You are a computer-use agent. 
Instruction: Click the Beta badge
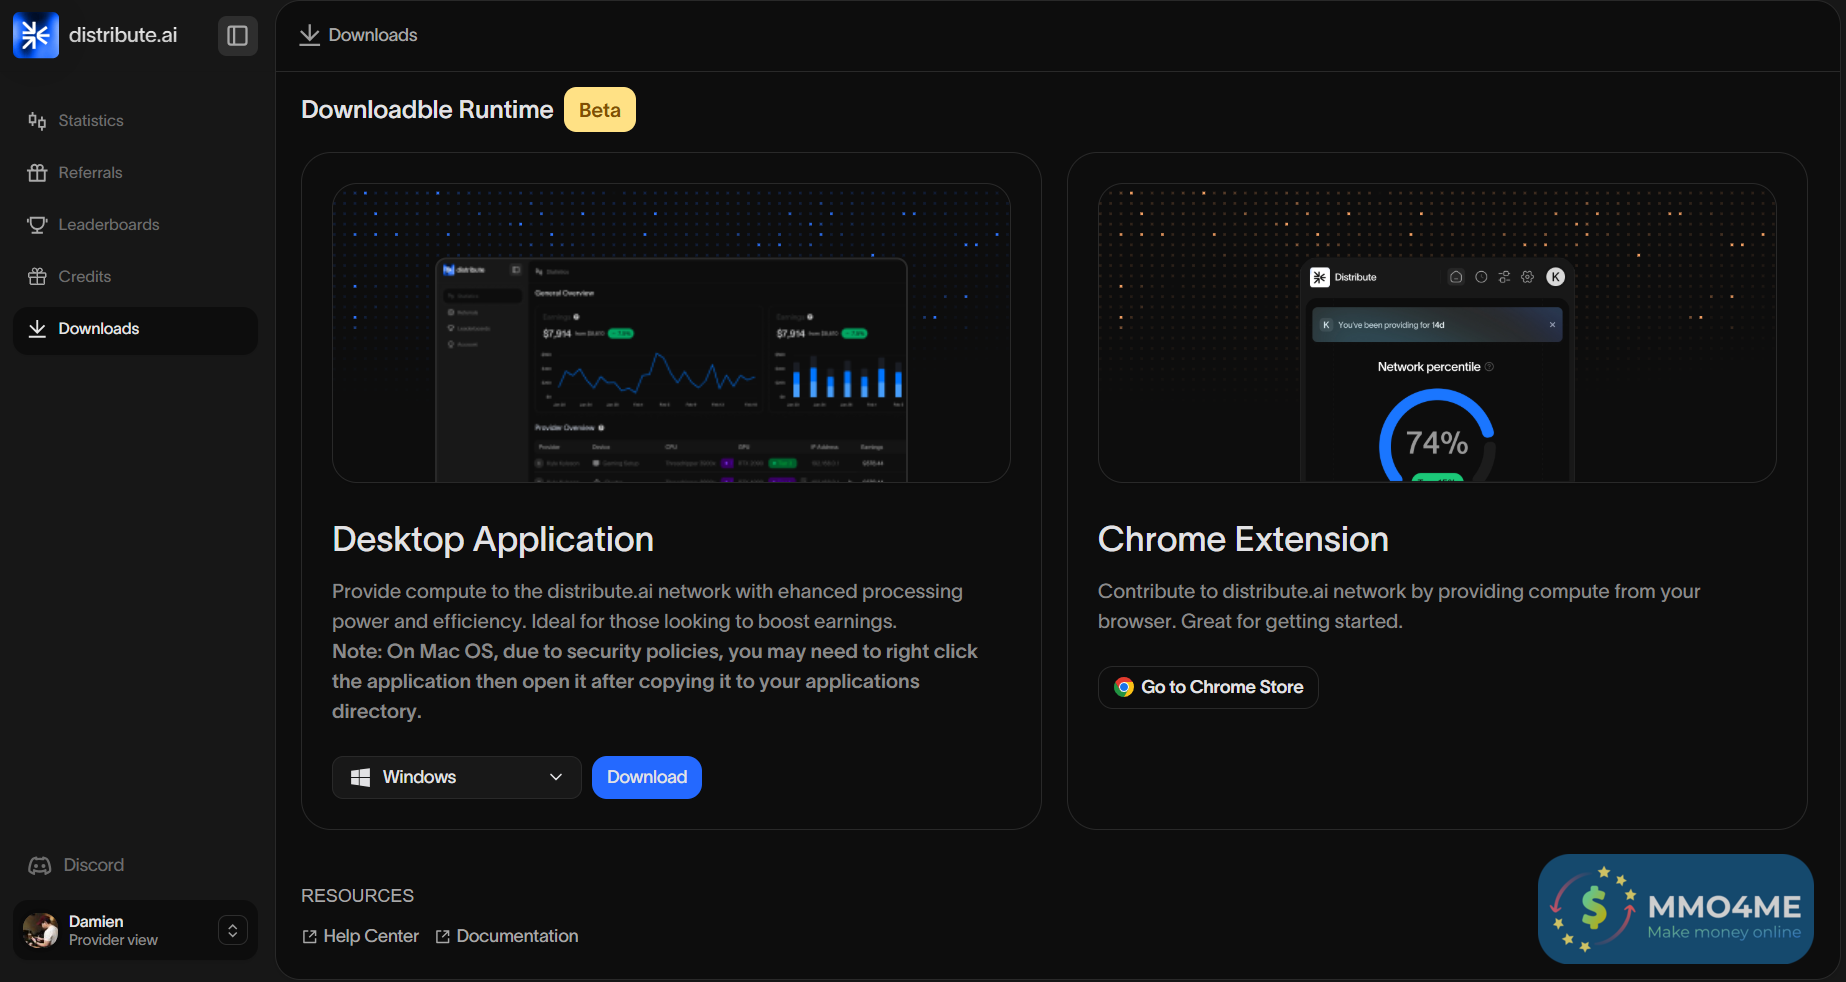click(599, 110)
